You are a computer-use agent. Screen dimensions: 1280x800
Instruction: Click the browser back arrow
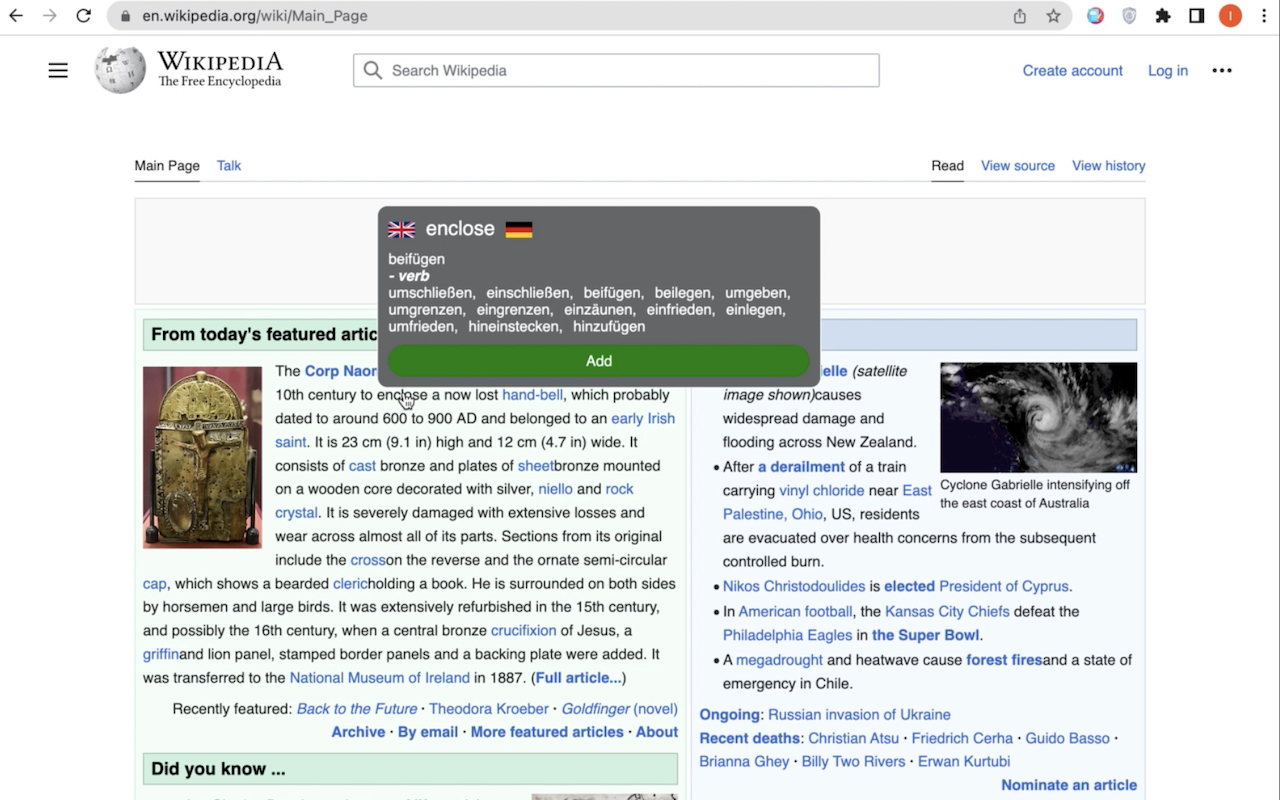[16, 16]
